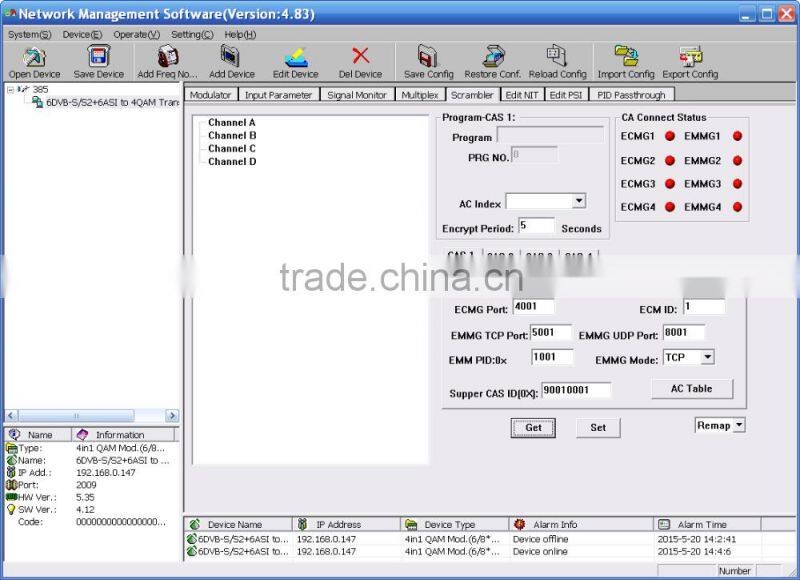The image size is (800, 580).
Task: Click the Save Config toolbar icon
Action: click(x=428, y=57)
